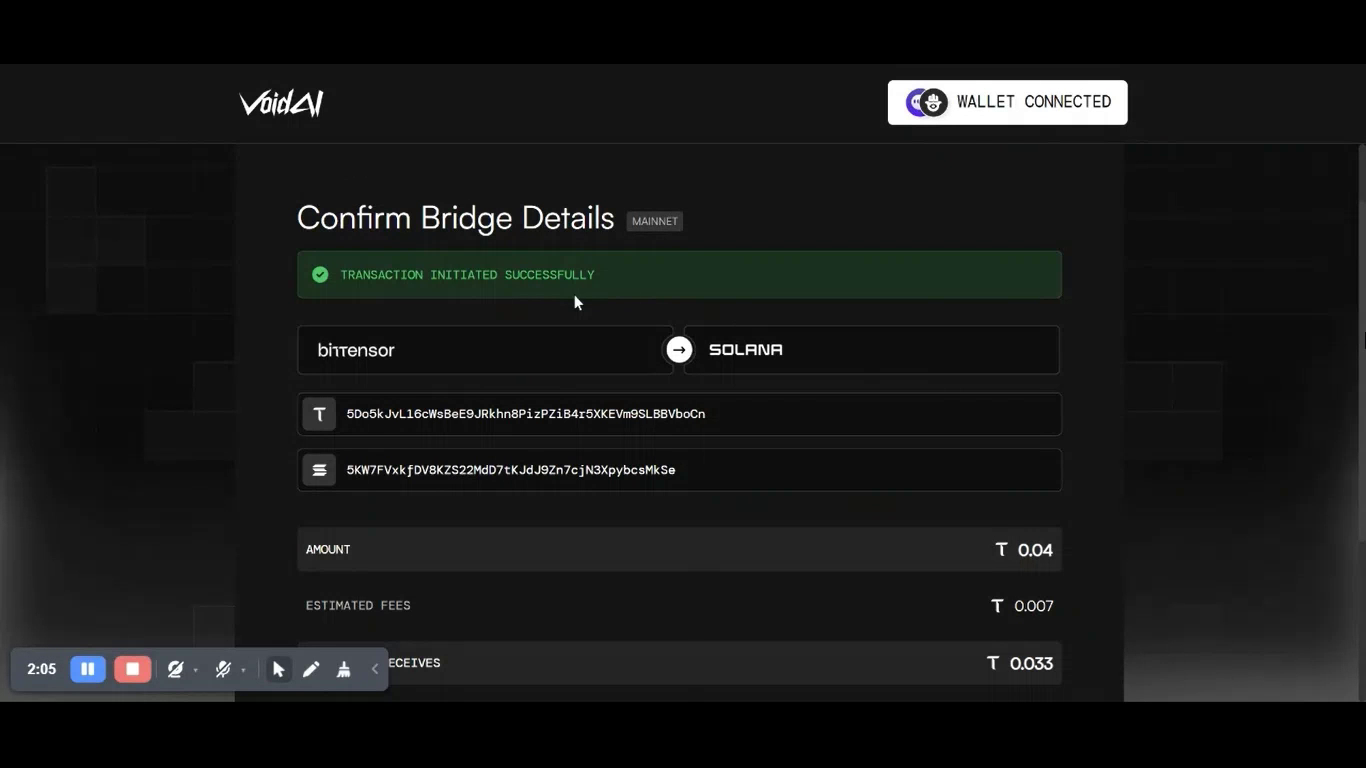Click the amount value 0.04
Viewport: 1366px width, 768px height.
click(x=1035, y=550)
